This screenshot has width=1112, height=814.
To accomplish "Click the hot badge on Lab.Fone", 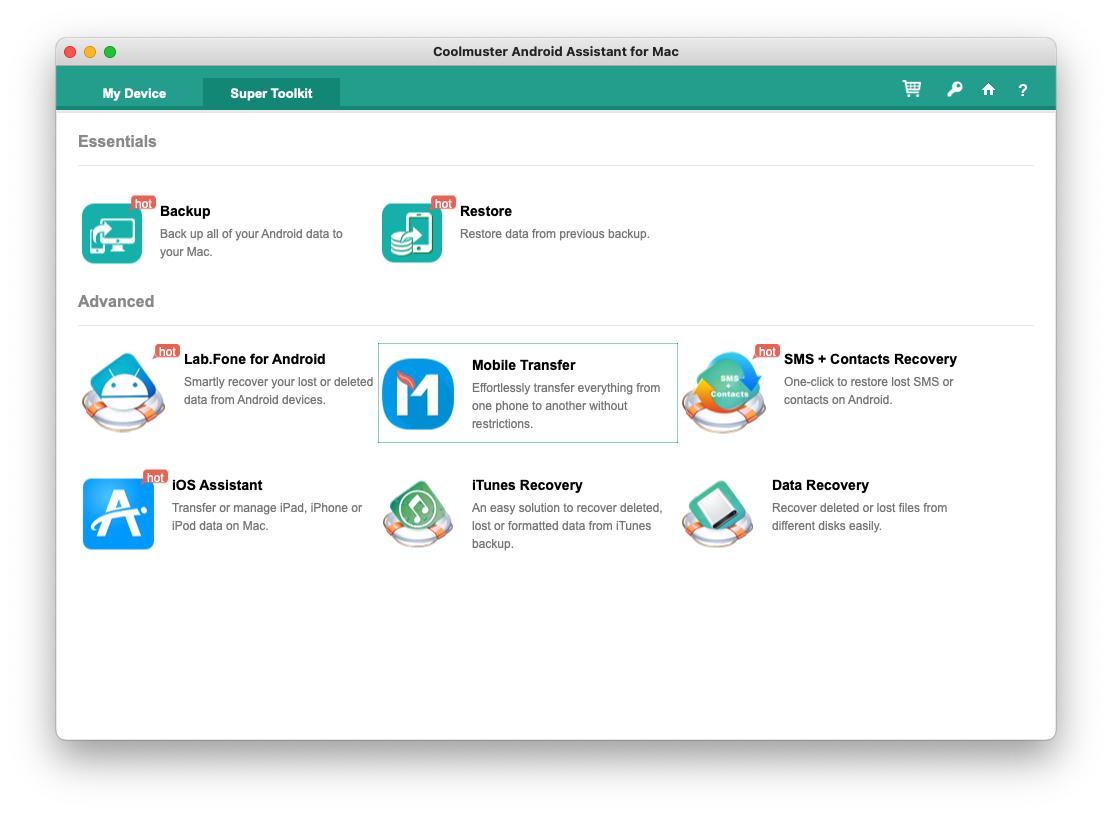I will pos(167,352).
